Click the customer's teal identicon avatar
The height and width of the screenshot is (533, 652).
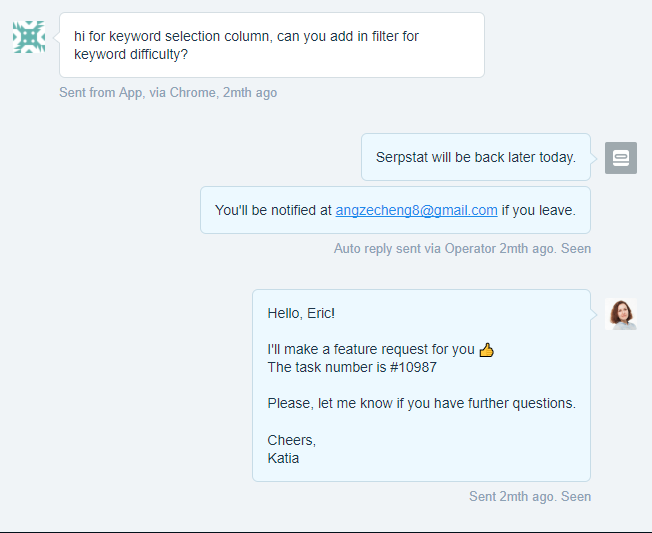pos(29,37)
